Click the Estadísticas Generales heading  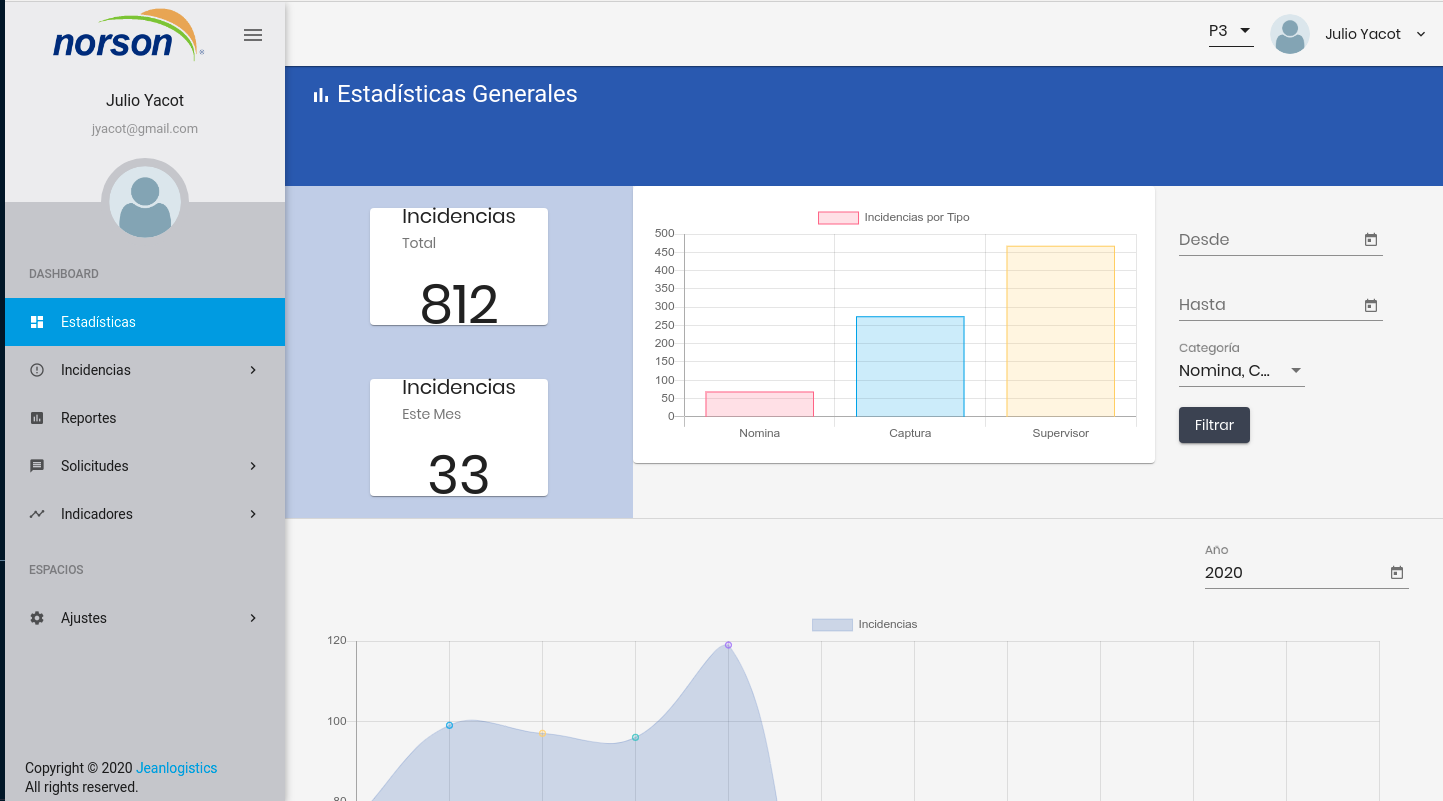coord(457,94)
